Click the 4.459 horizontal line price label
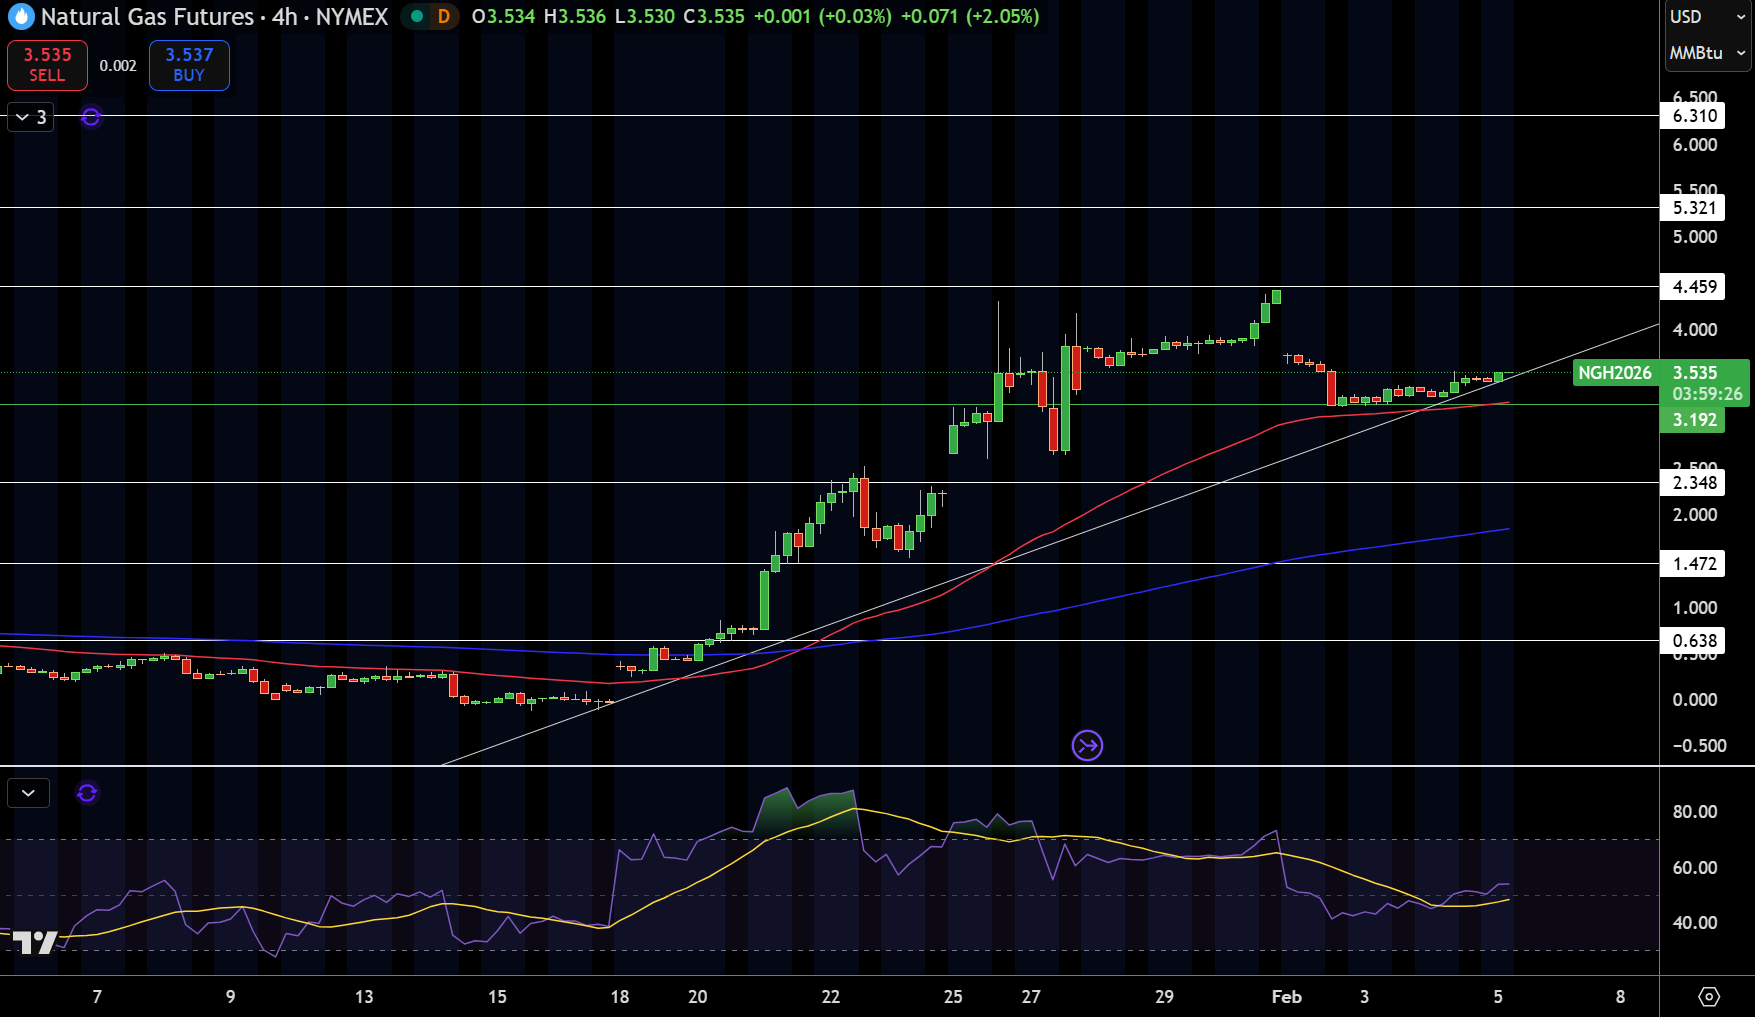The height and width of the screenshot is (1017, 1755). point(1692,287)
